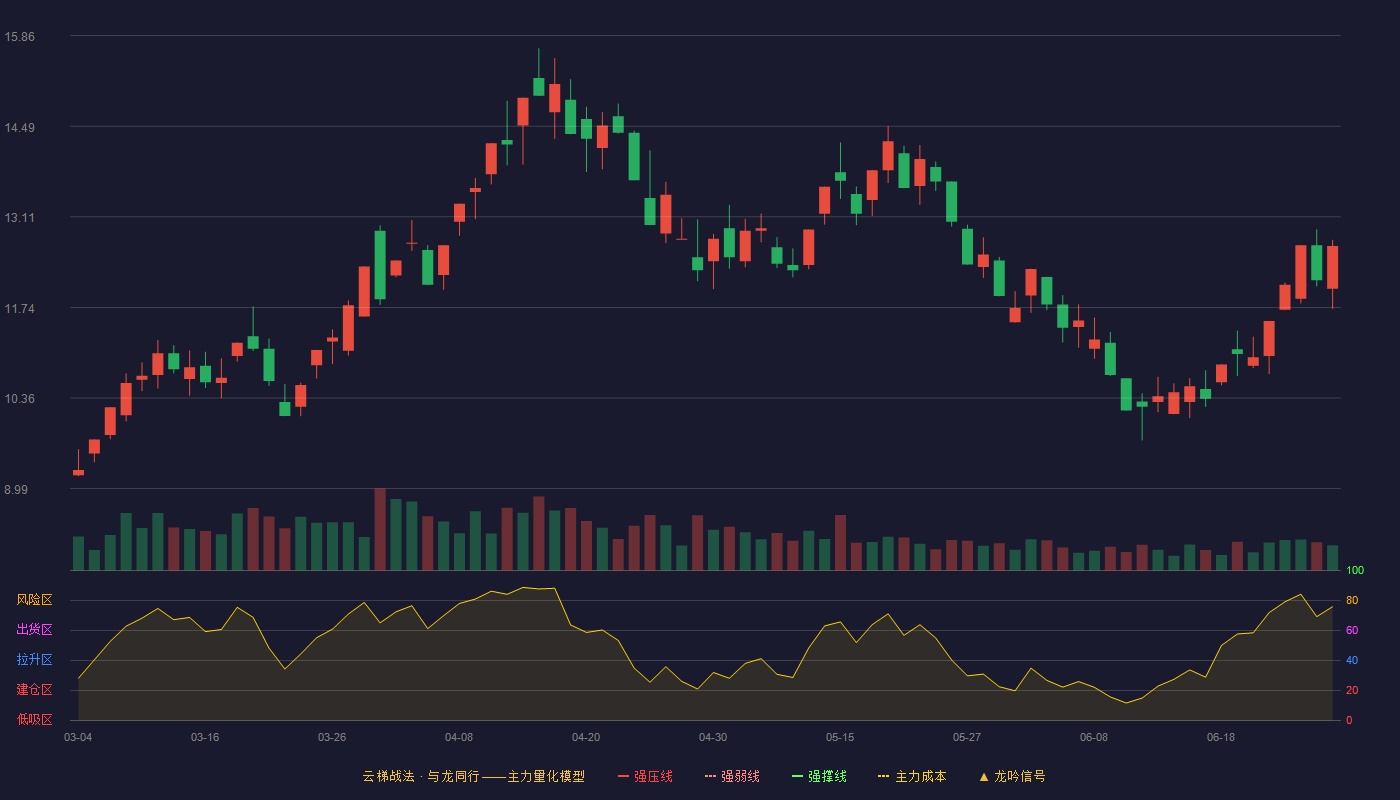
Task: Click the 出货区 zone label
Action: click(34, 630)
